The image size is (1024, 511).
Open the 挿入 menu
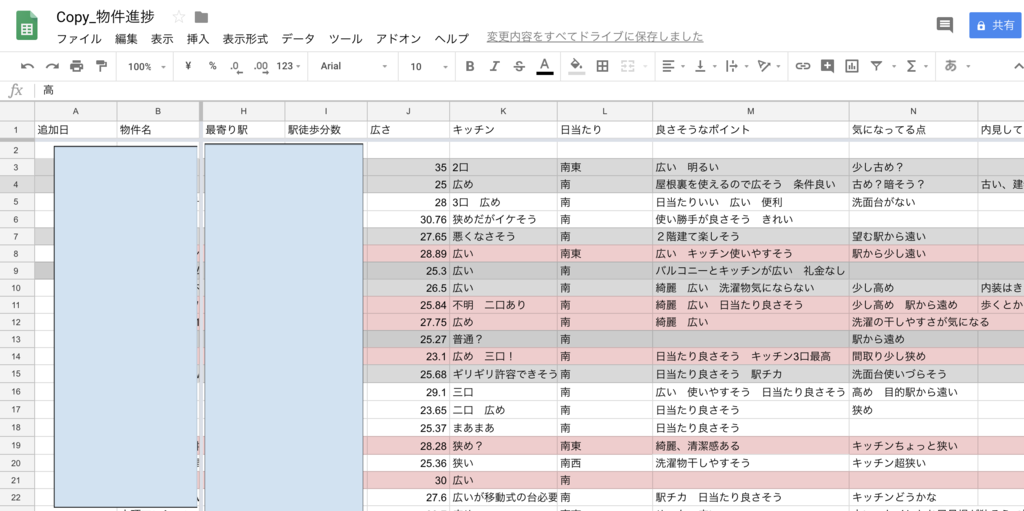click(x=198, y=39)
